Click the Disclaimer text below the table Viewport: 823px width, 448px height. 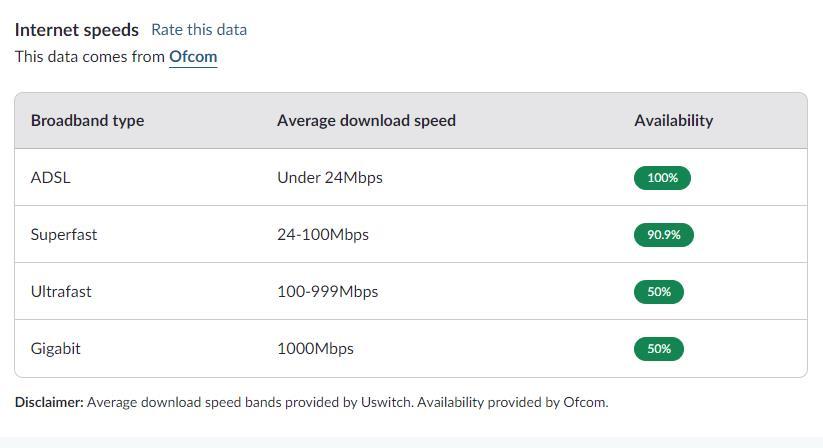pos(312,402)
